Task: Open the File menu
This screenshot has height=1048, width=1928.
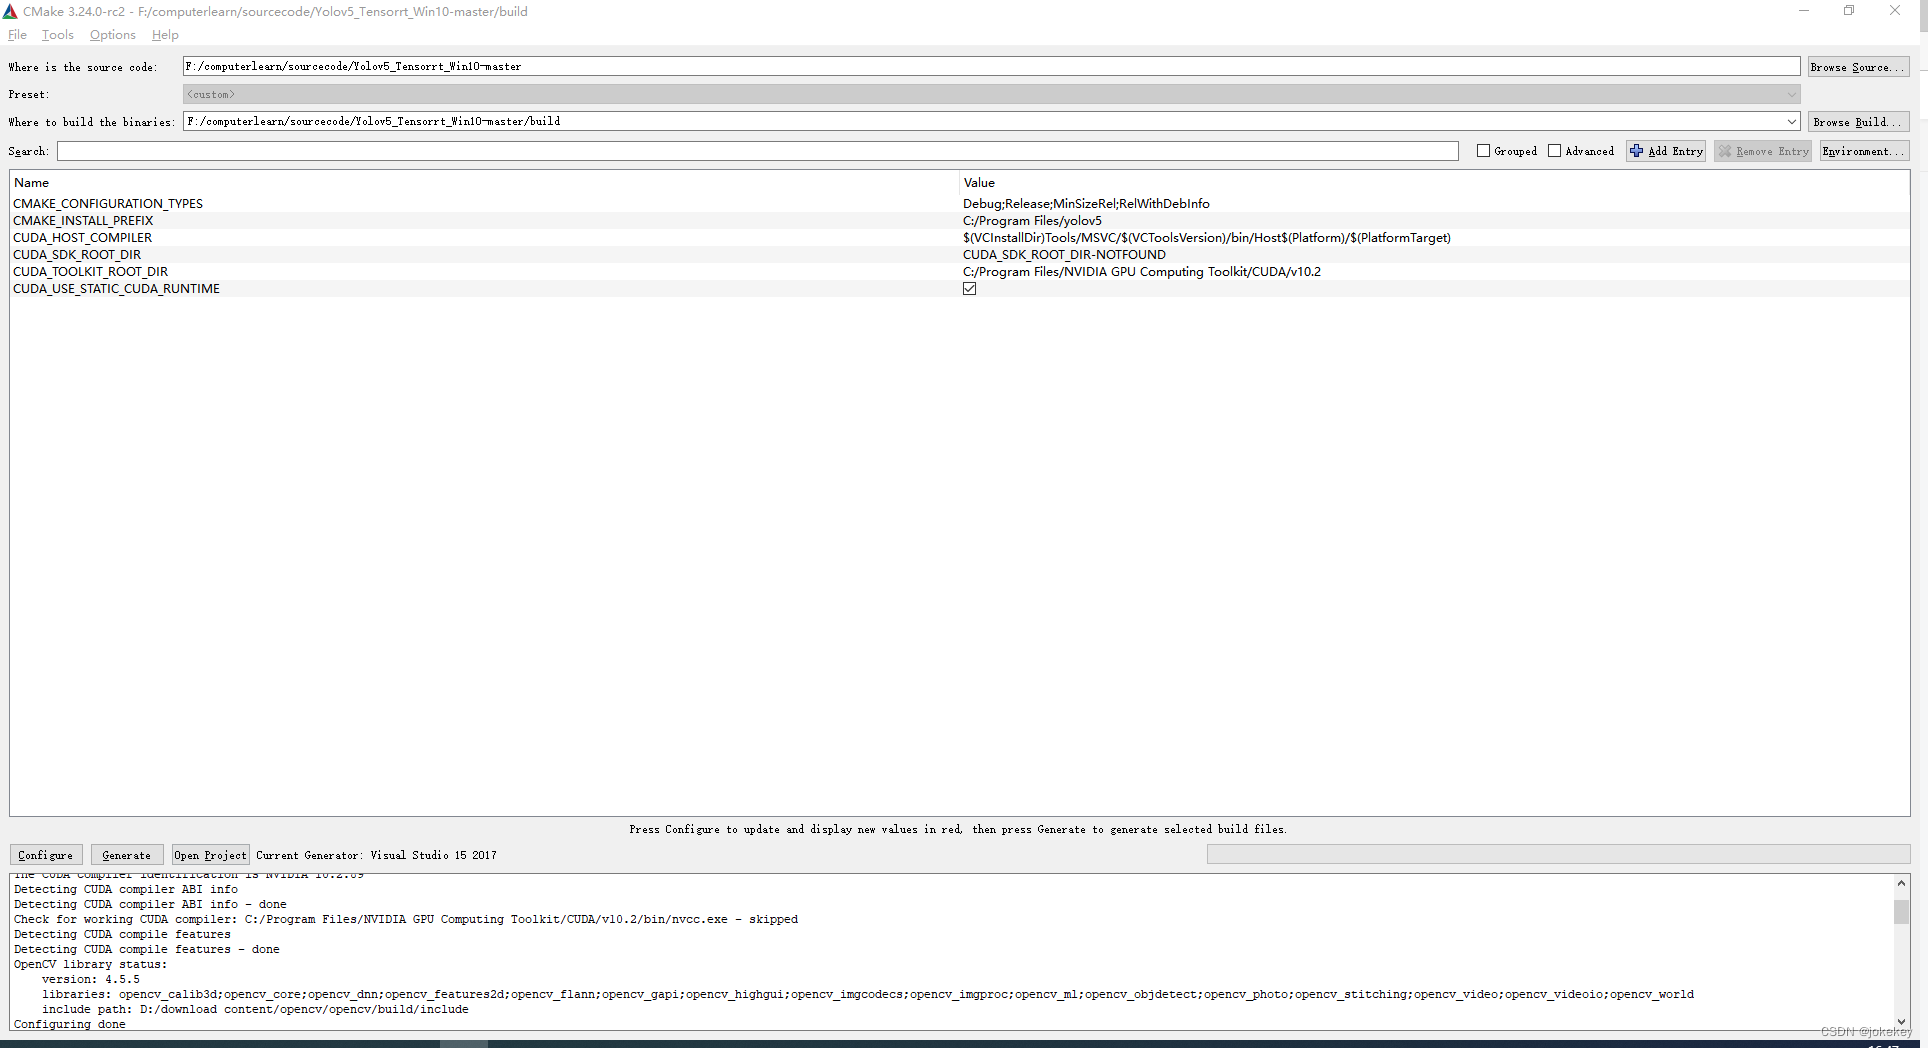Action: [x=17, y=35]
